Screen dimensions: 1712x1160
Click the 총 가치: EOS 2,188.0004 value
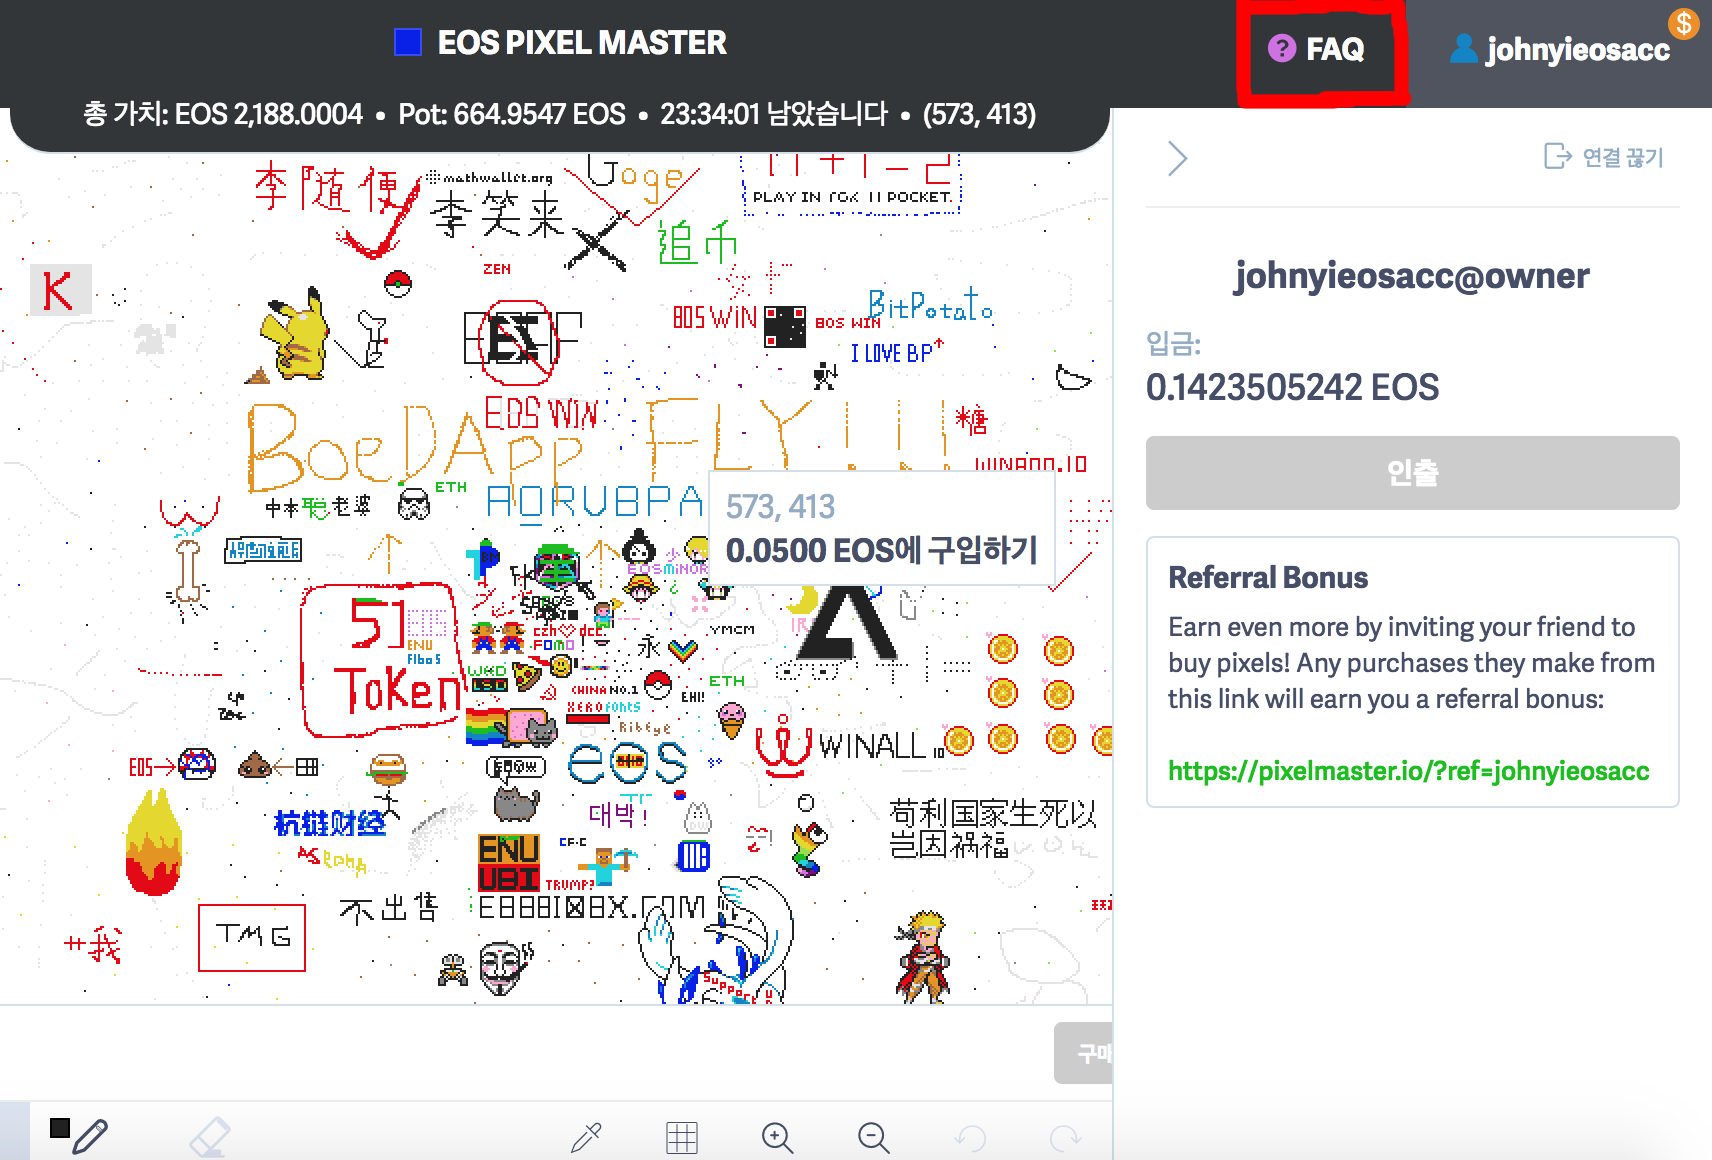[222, 114]
